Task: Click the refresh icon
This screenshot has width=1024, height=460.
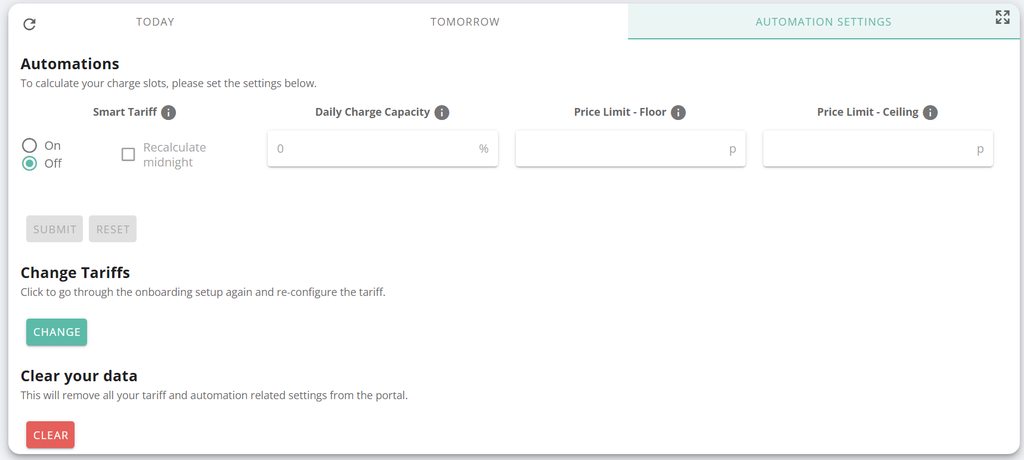Action: tap(29, 23)
